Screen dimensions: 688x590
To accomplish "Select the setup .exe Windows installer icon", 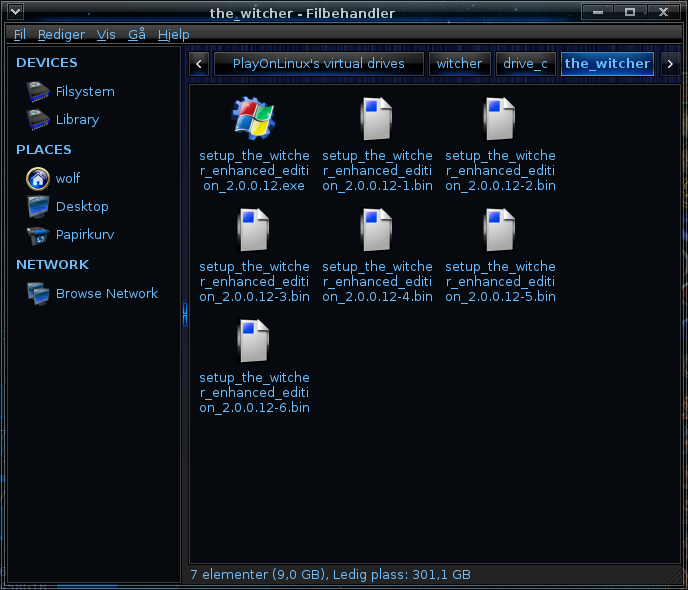I will point(254,119).
